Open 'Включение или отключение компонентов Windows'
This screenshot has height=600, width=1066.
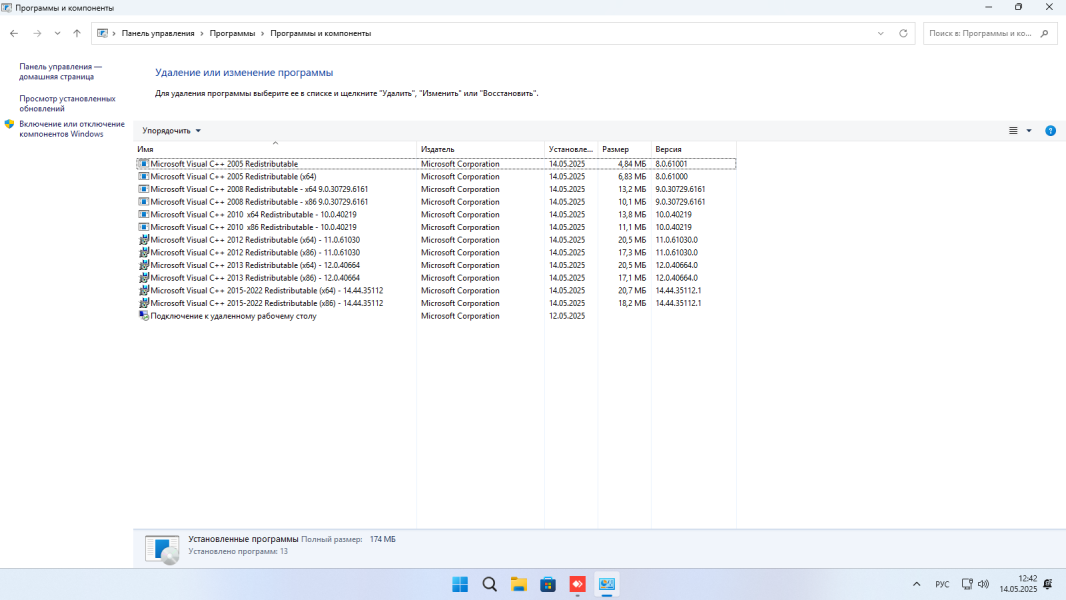click(72, 129)
